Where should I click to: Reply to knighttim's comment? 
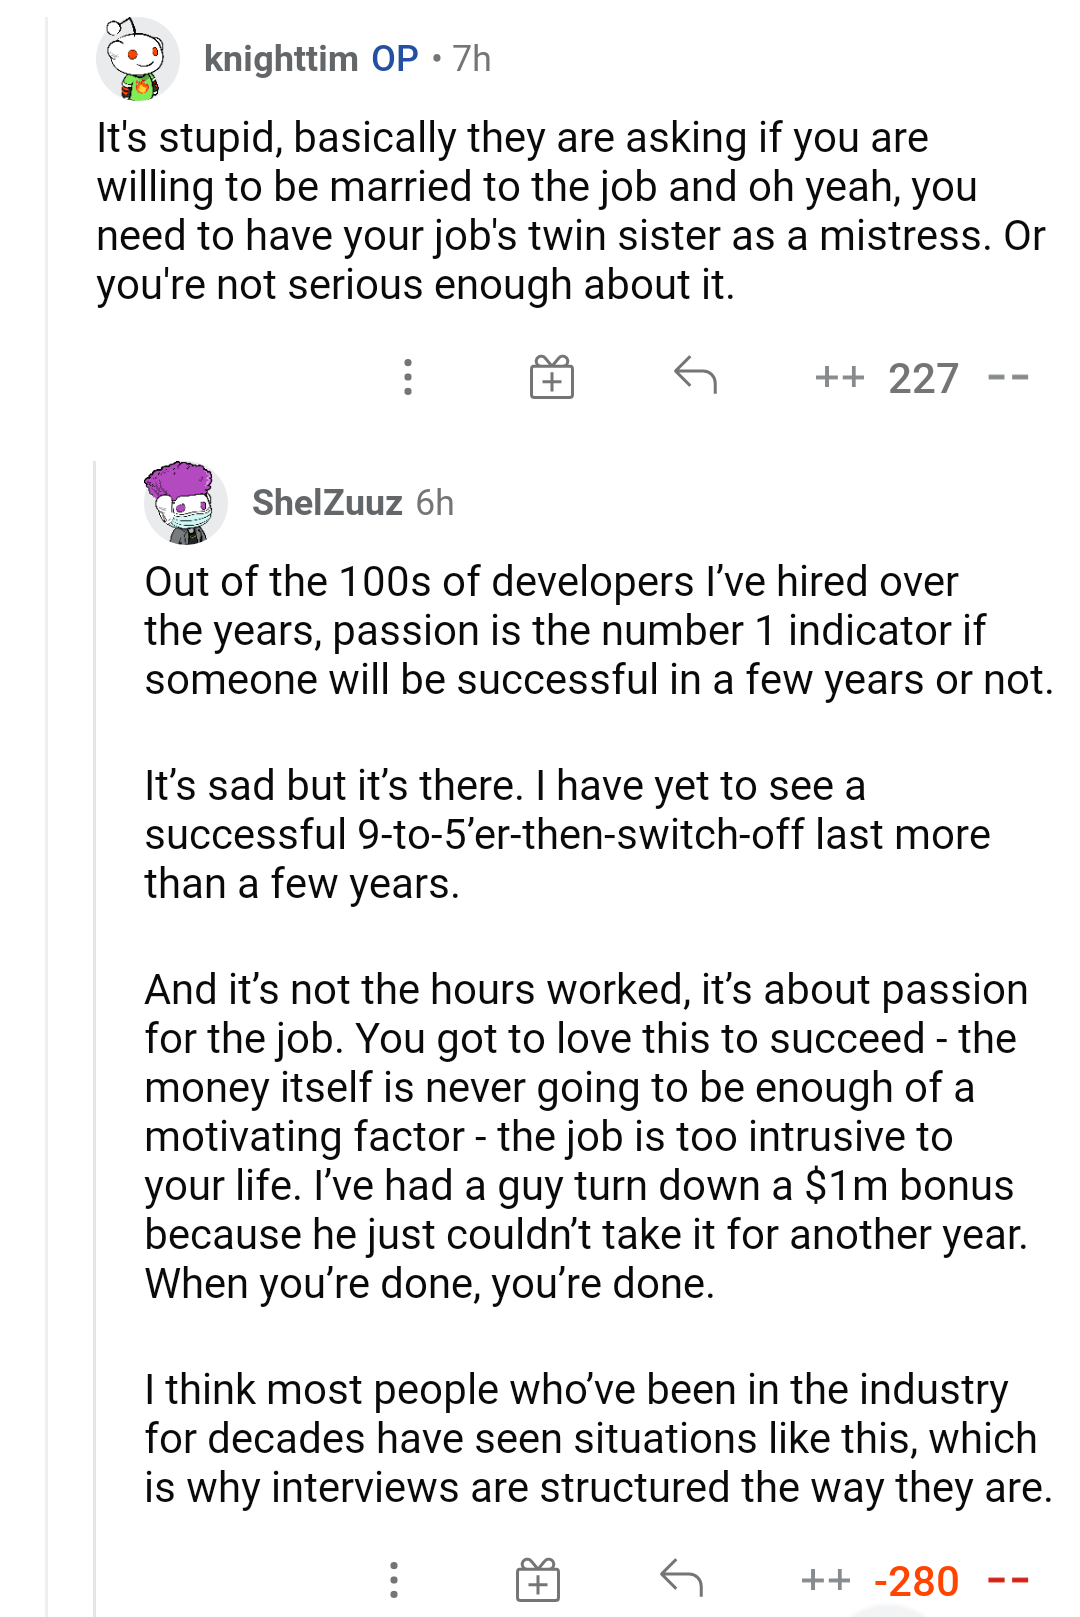pos(697,378)
